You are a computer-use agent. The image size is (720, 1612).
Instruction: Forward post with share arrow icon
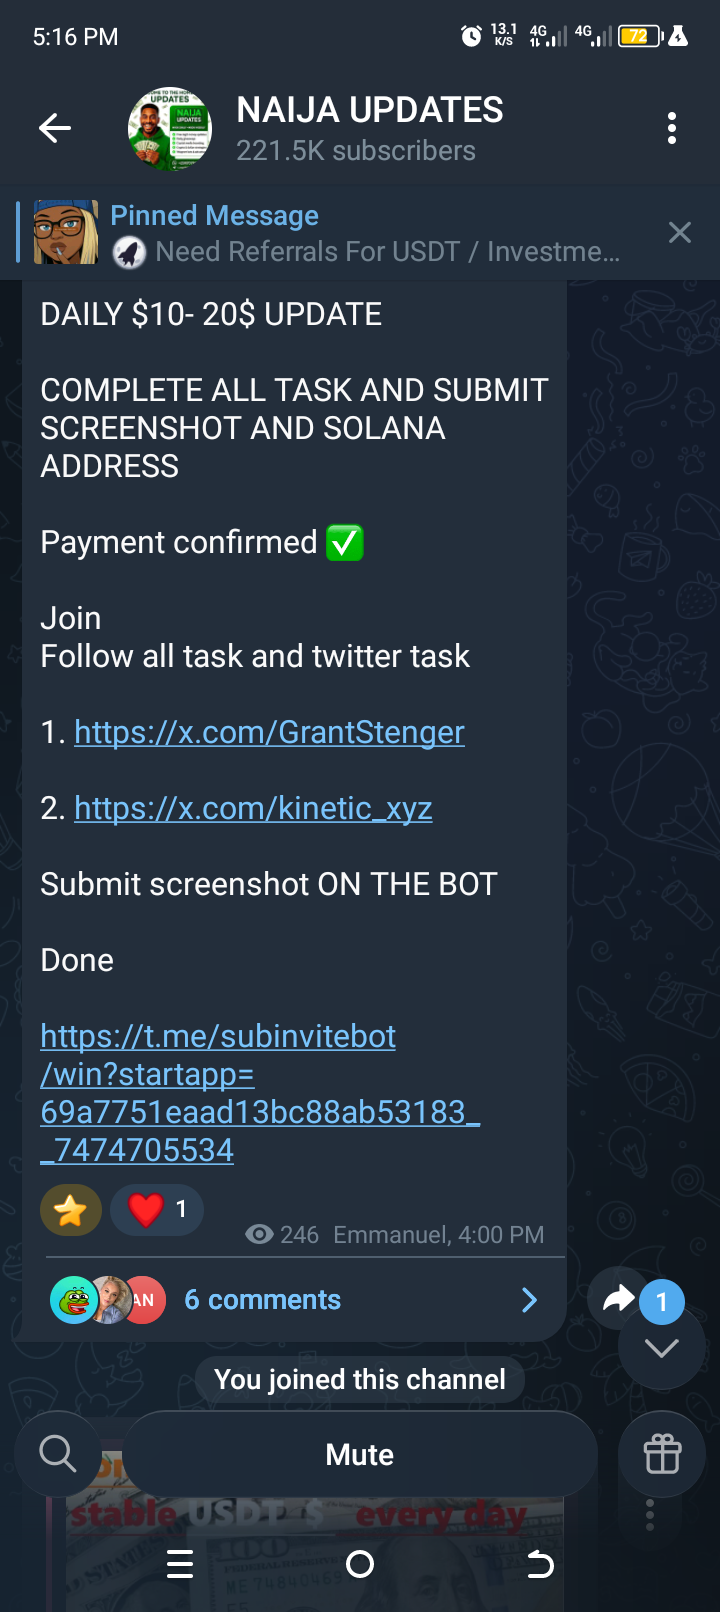[x=618, y=1299]
